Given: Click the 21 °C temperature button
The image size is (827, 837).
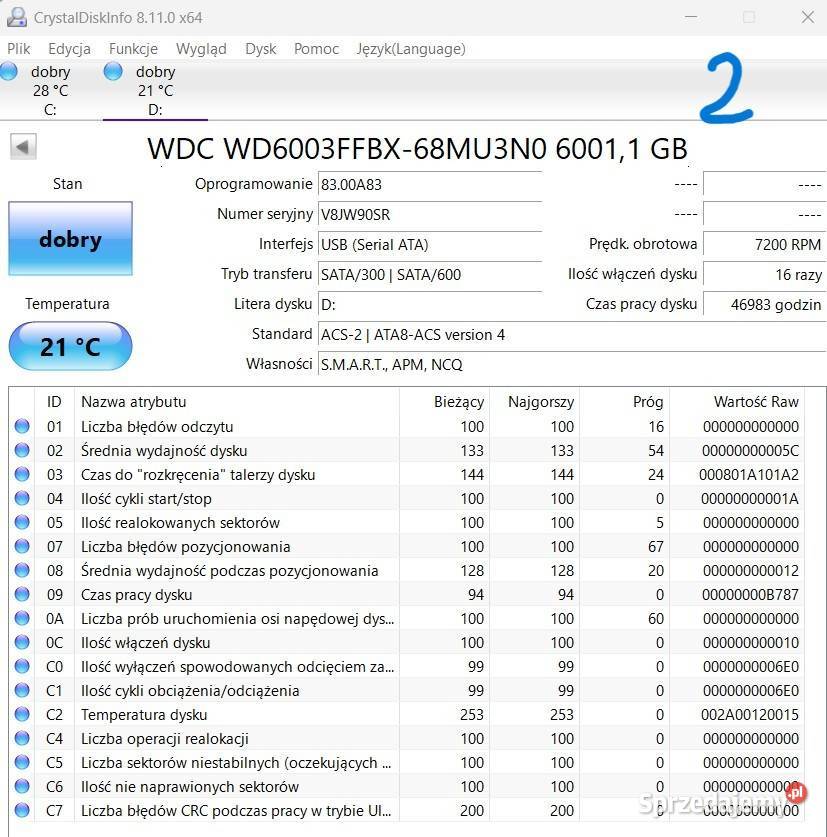Looking at the screenshot, I should [x=70, y=346].
